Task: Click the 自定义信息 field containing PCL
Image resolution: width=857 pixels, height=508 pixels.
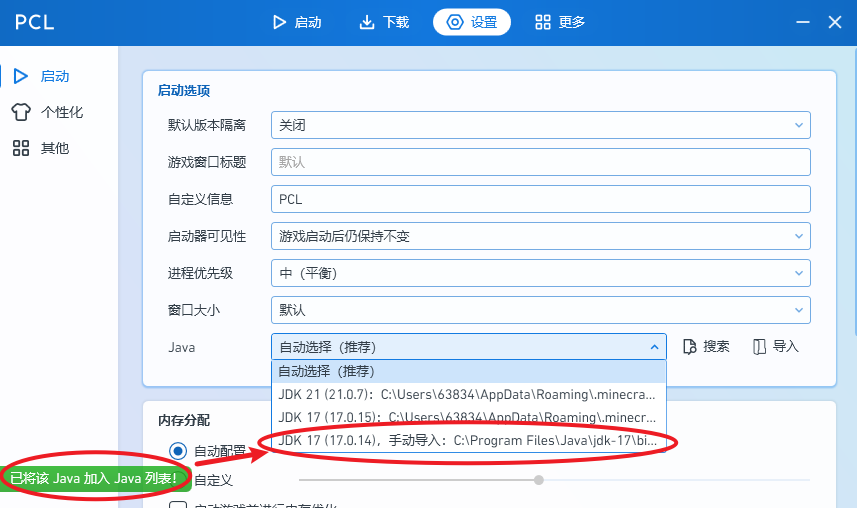Action: click(541, 199)
